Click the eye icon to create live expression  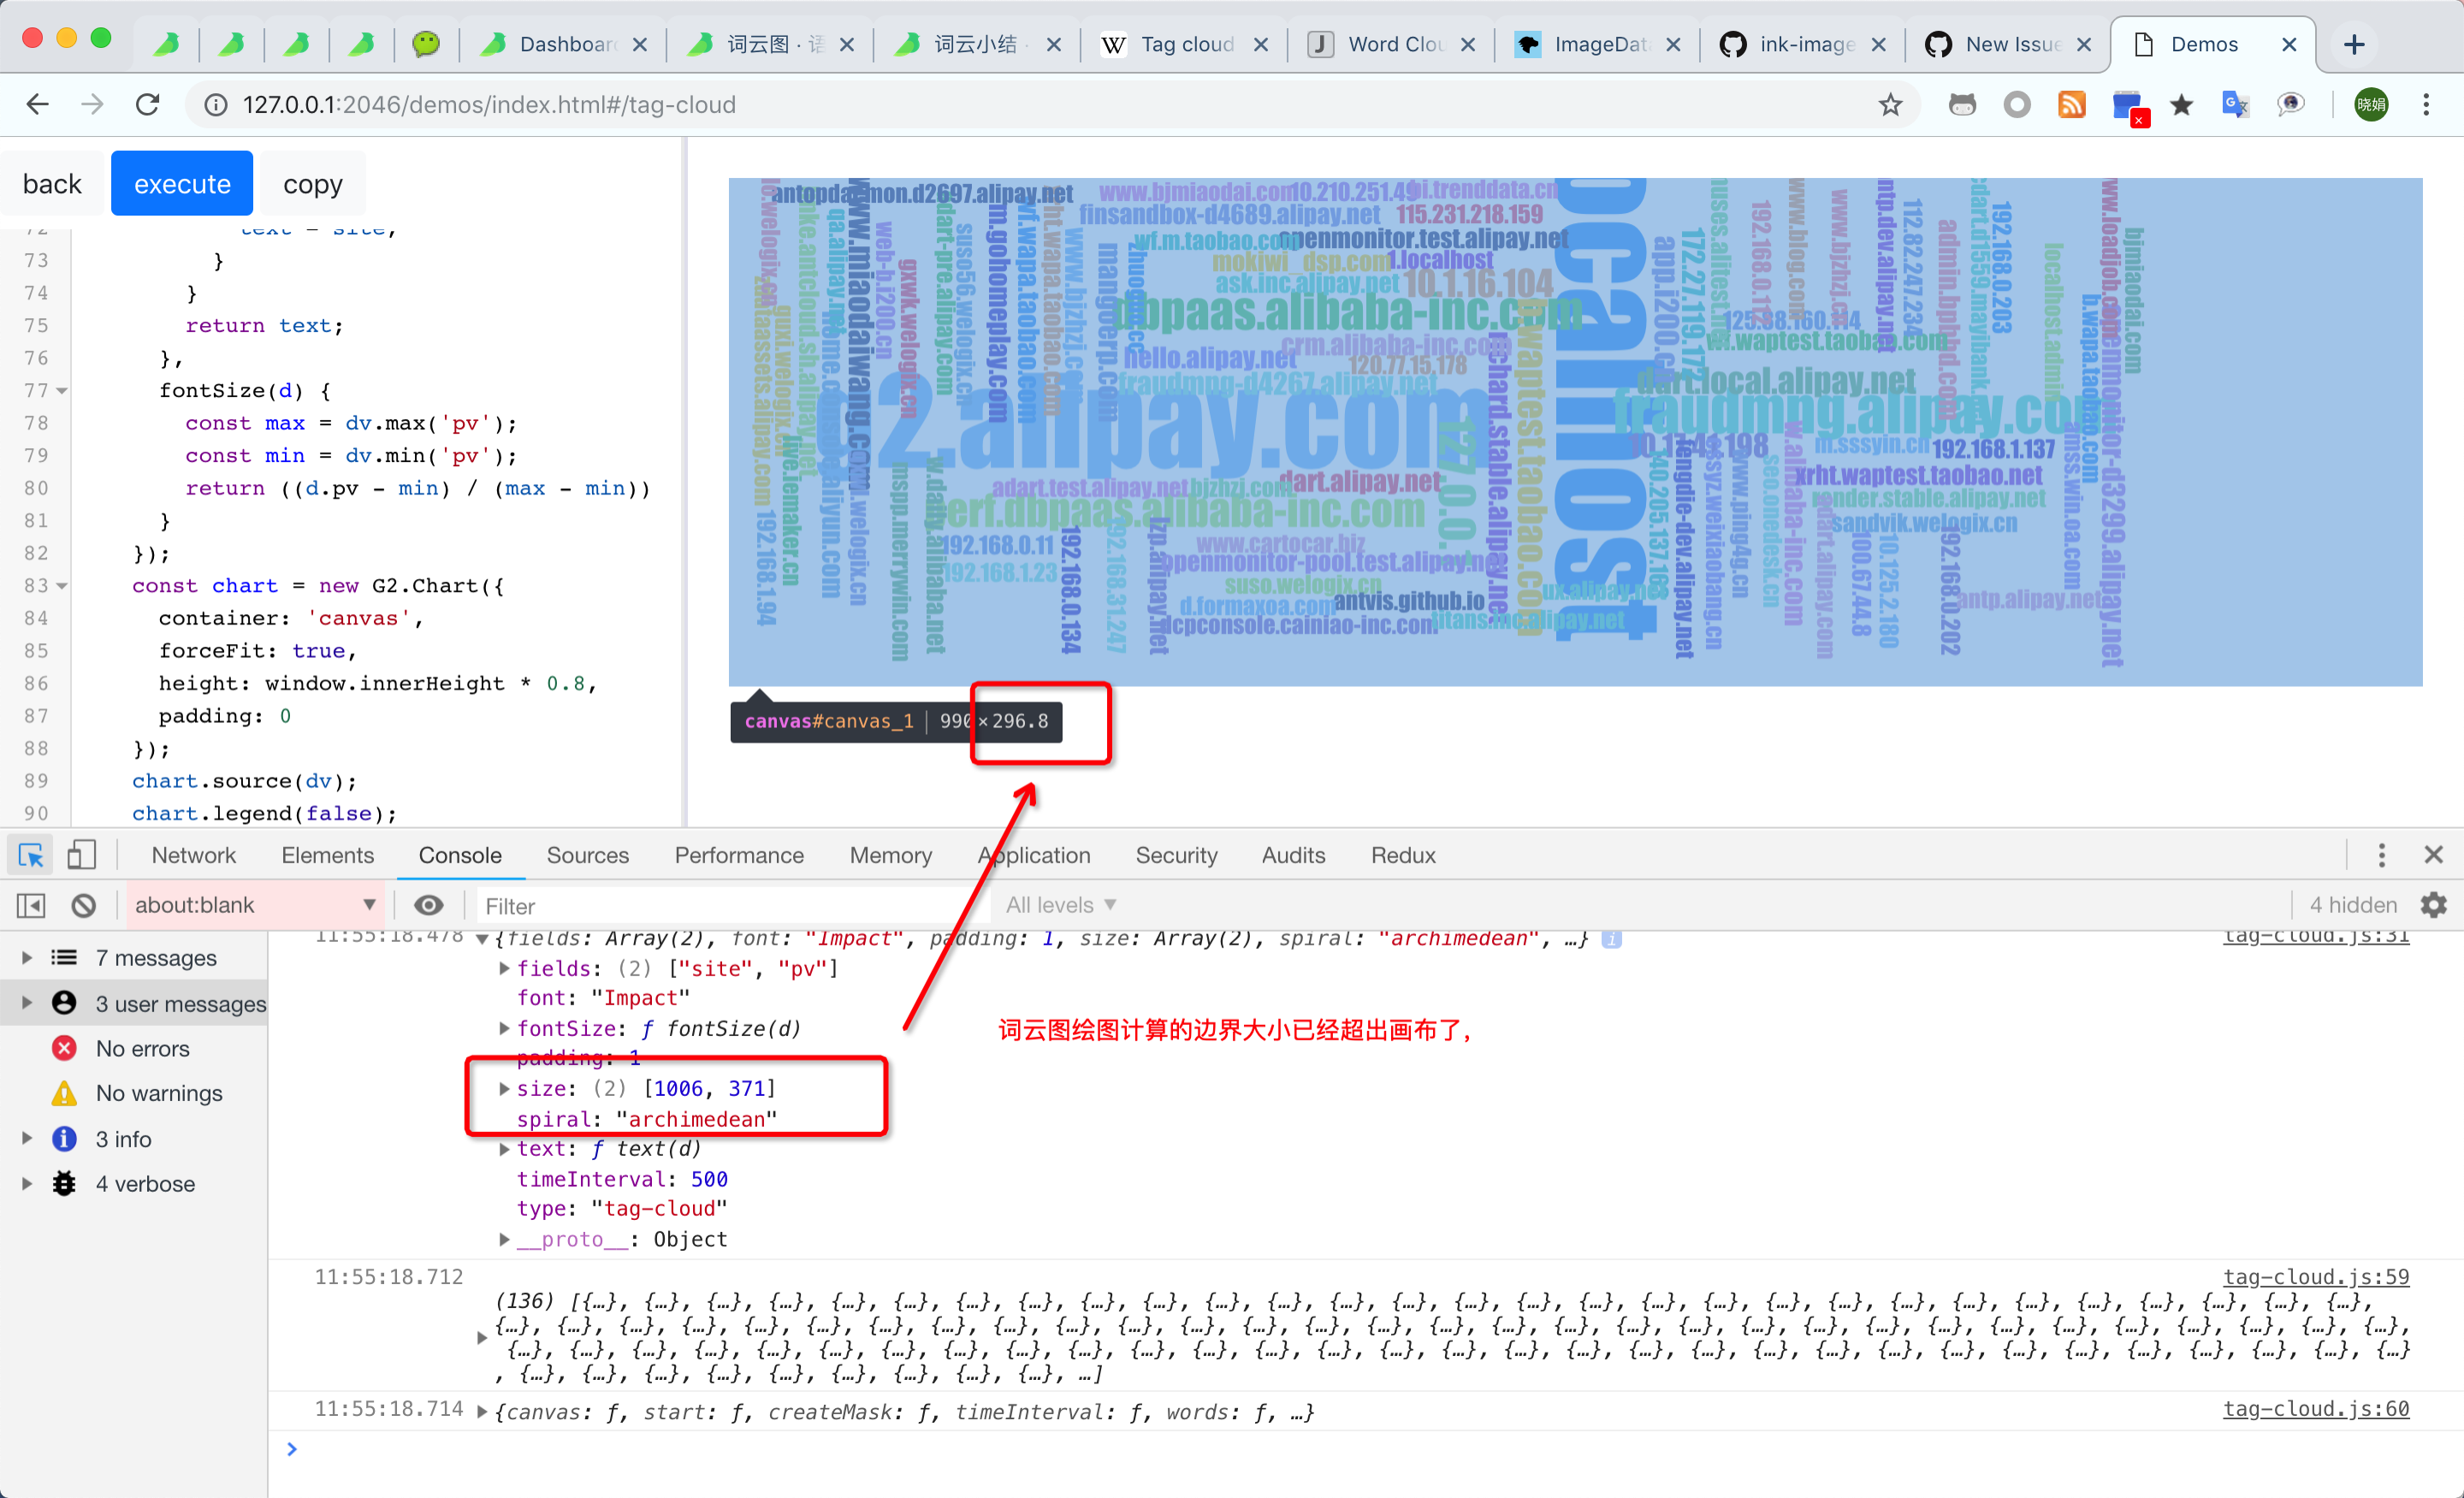pos(429,905)
